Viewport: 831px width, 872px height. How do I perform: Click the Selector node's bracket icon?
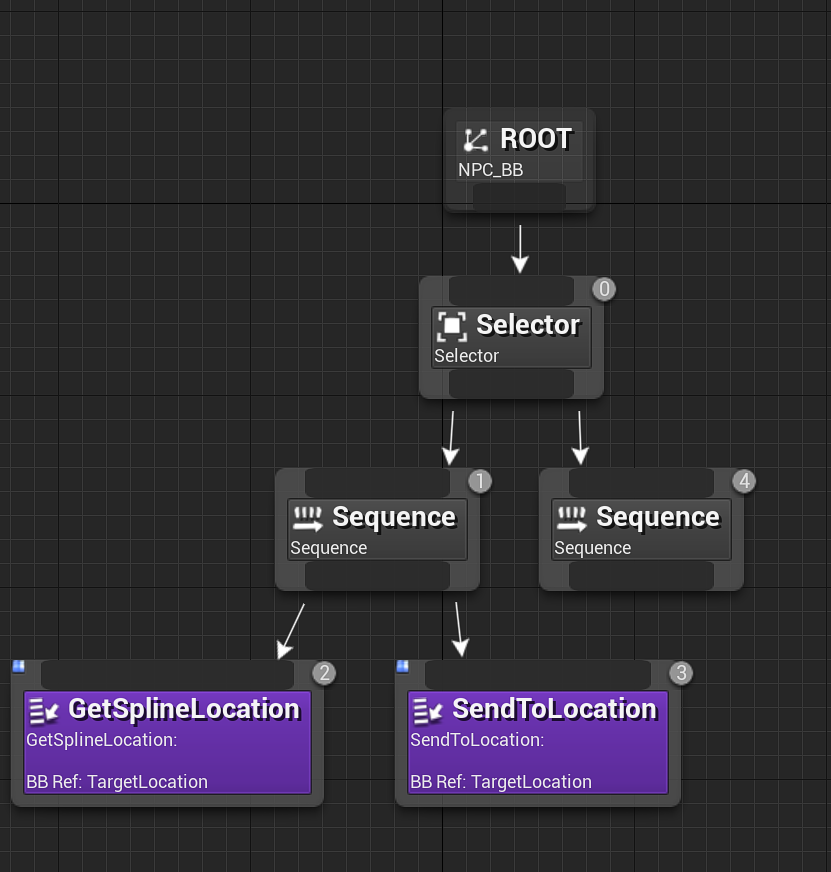[452, 325]
